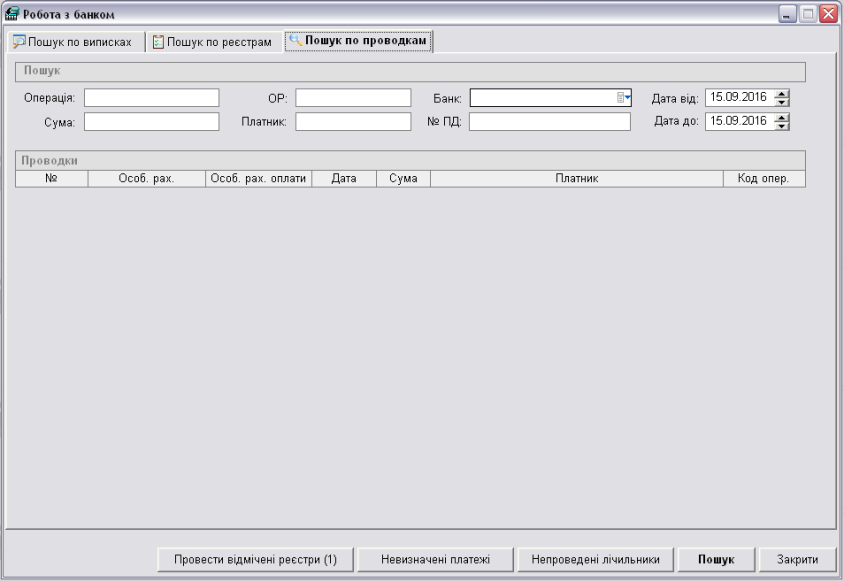The image size is (844, 582).
Task: Click into the Операція input field
Action: (151, 97)
